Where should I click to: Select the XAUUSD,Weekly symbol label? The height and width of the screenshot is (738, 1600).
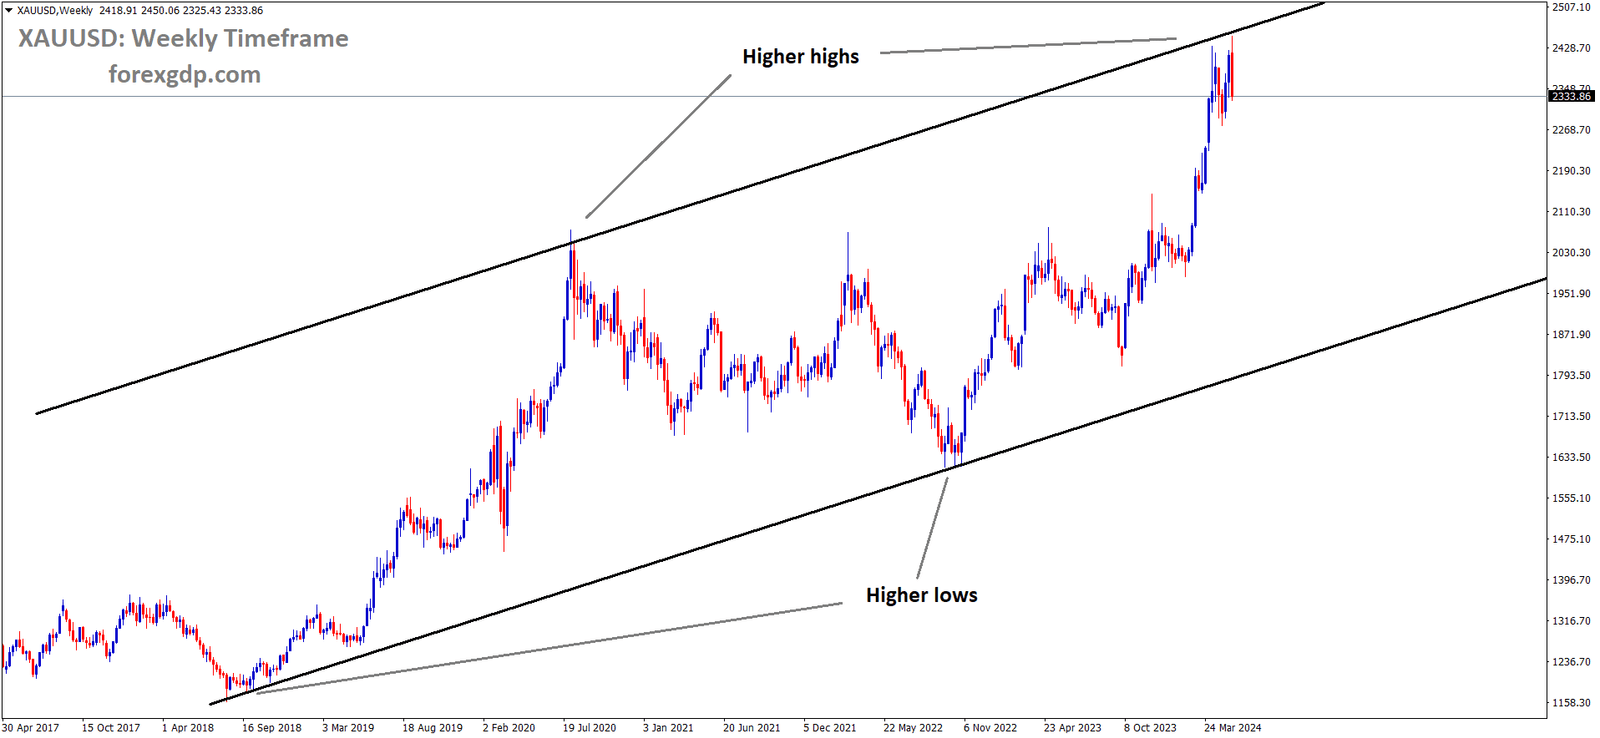pos(55,11)
